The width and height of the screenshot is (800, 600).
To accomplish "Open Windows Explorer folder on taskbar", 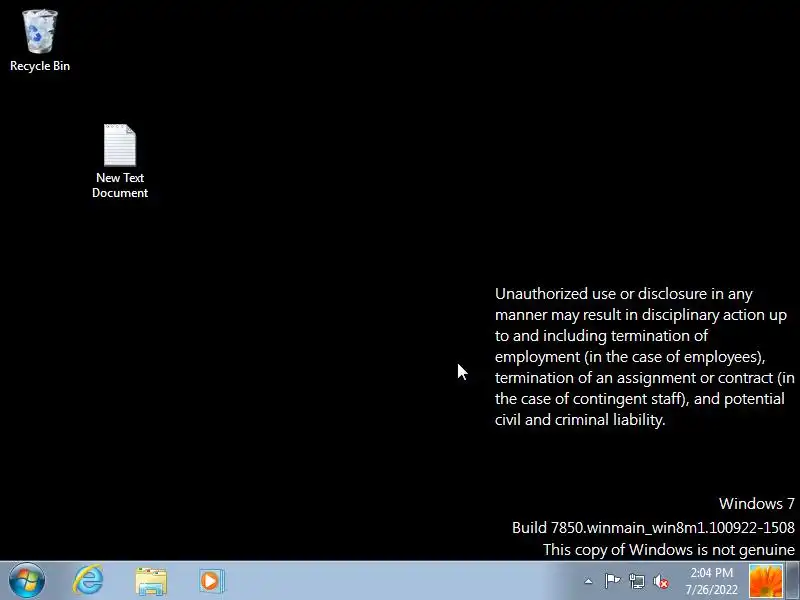I will click(151, 581).
